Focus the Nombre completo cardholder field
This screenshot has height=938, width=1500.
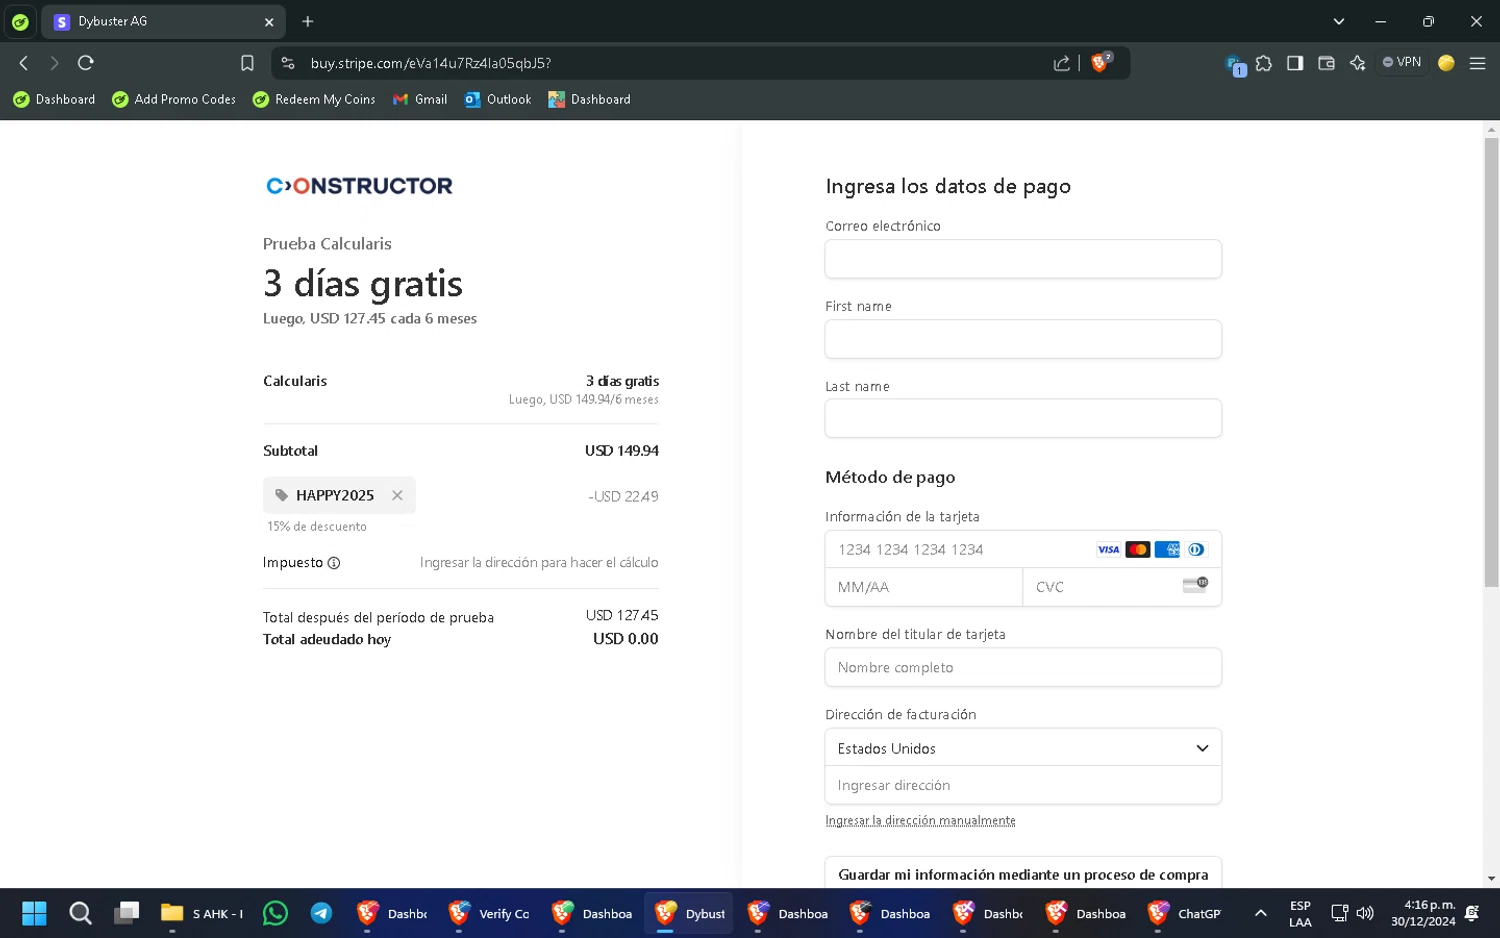(1023, 667)
